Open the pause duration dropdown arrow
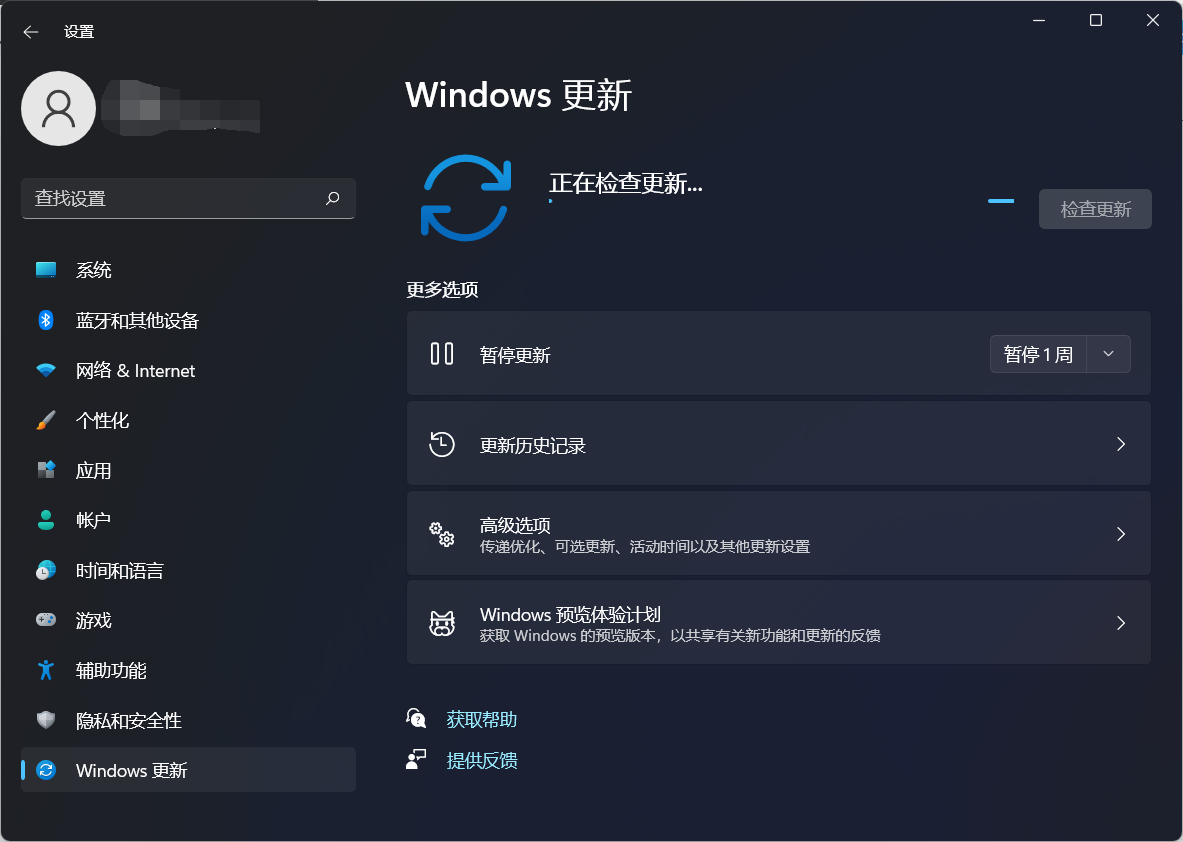 (1108, 353)
